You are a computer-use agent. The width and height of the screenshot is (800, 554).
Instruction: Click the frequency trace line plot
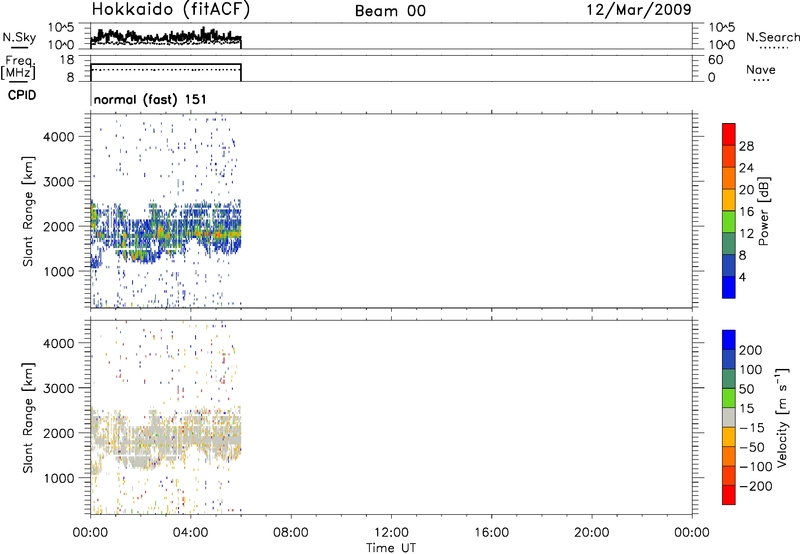coord(166,71)
